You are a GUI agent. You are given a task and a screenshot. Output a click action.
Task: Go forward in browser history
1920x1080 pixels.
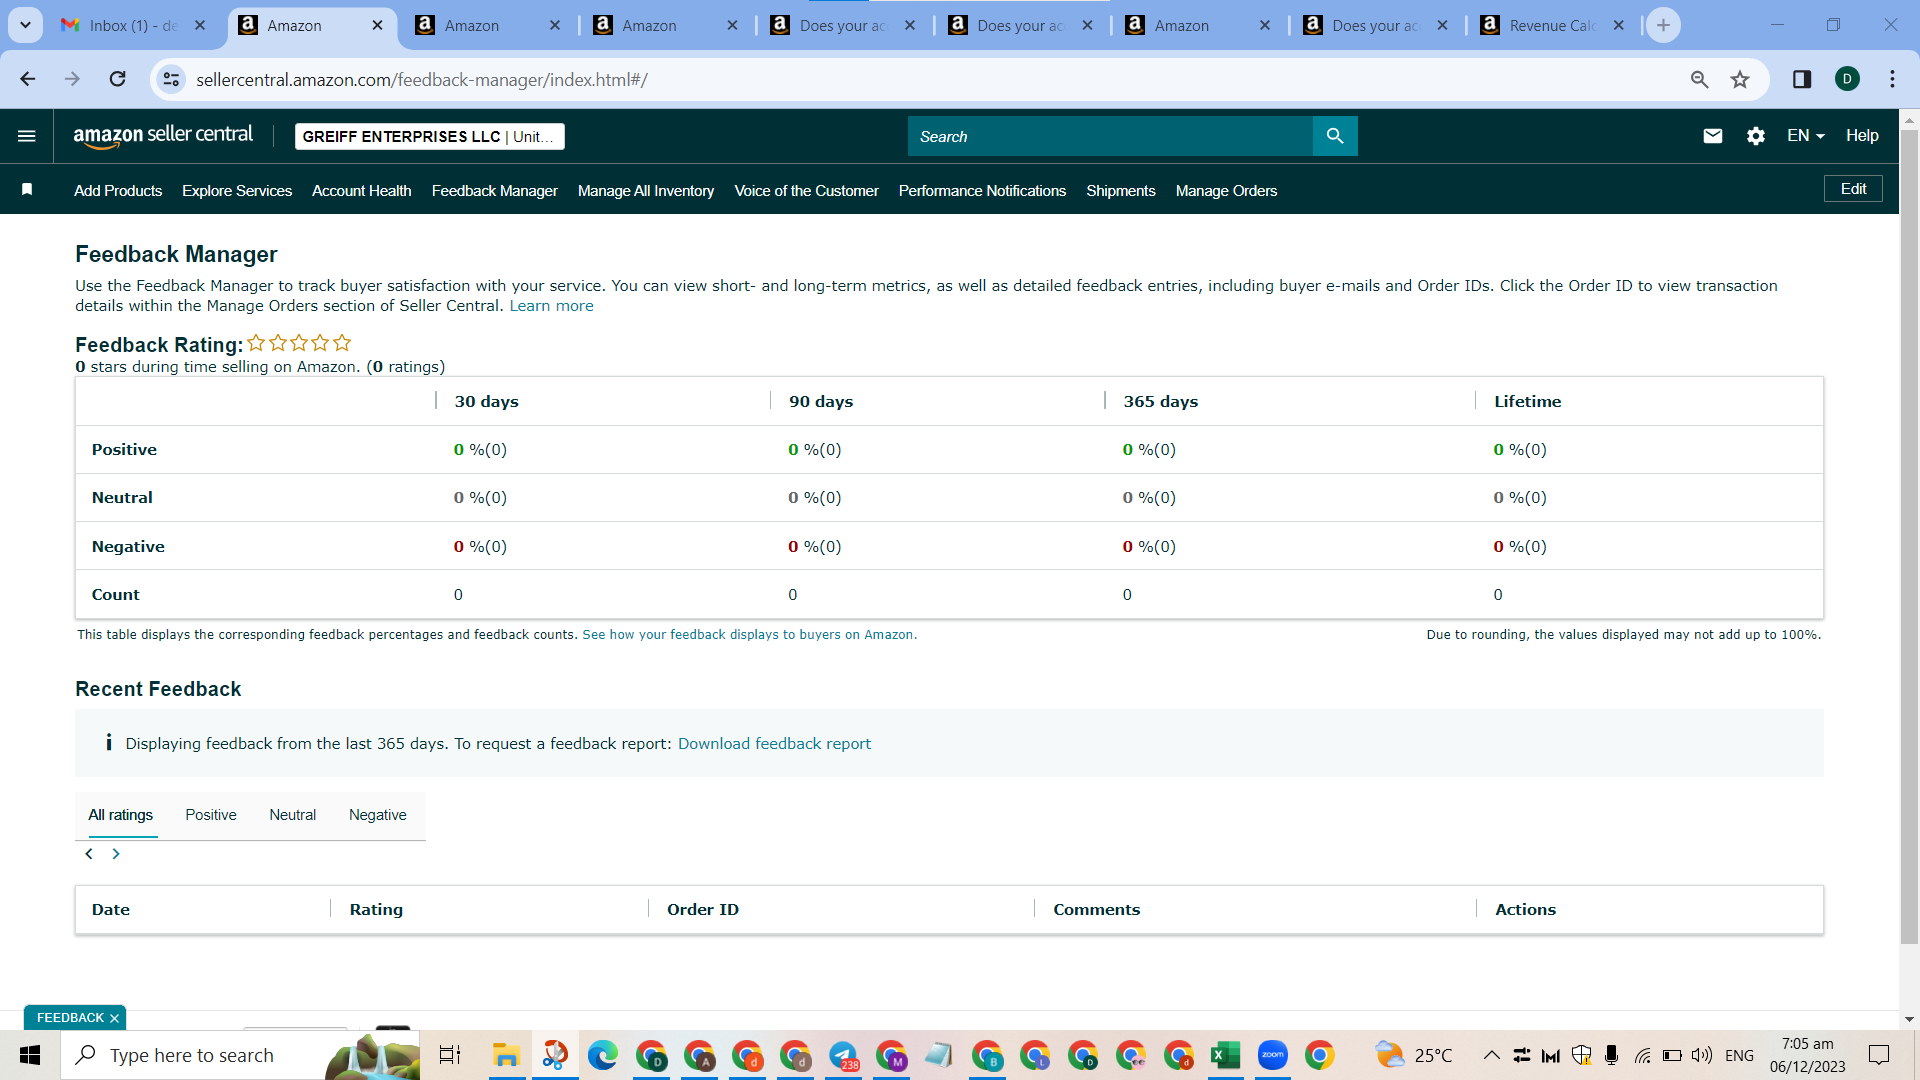point(72,79)
